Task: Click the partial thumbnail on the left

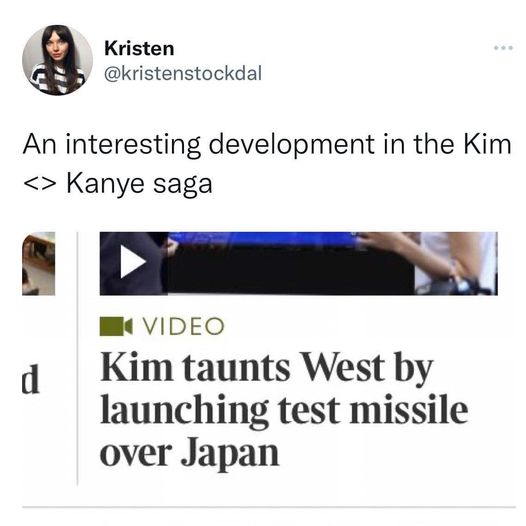Action: 39,264
